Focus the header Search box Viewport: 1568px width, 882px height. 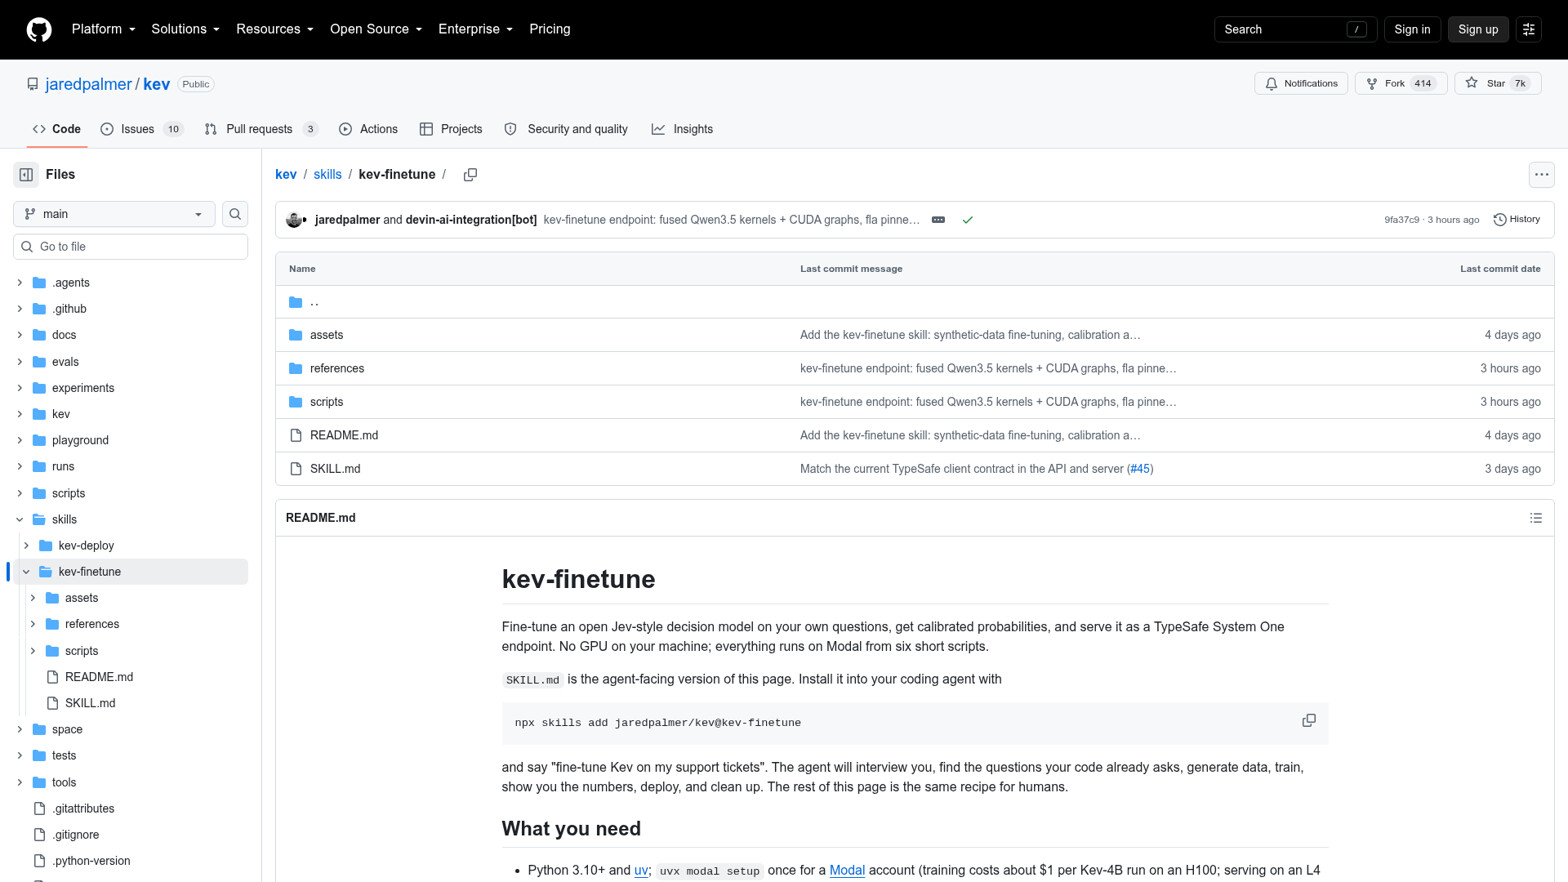(x=1295, y=29)
